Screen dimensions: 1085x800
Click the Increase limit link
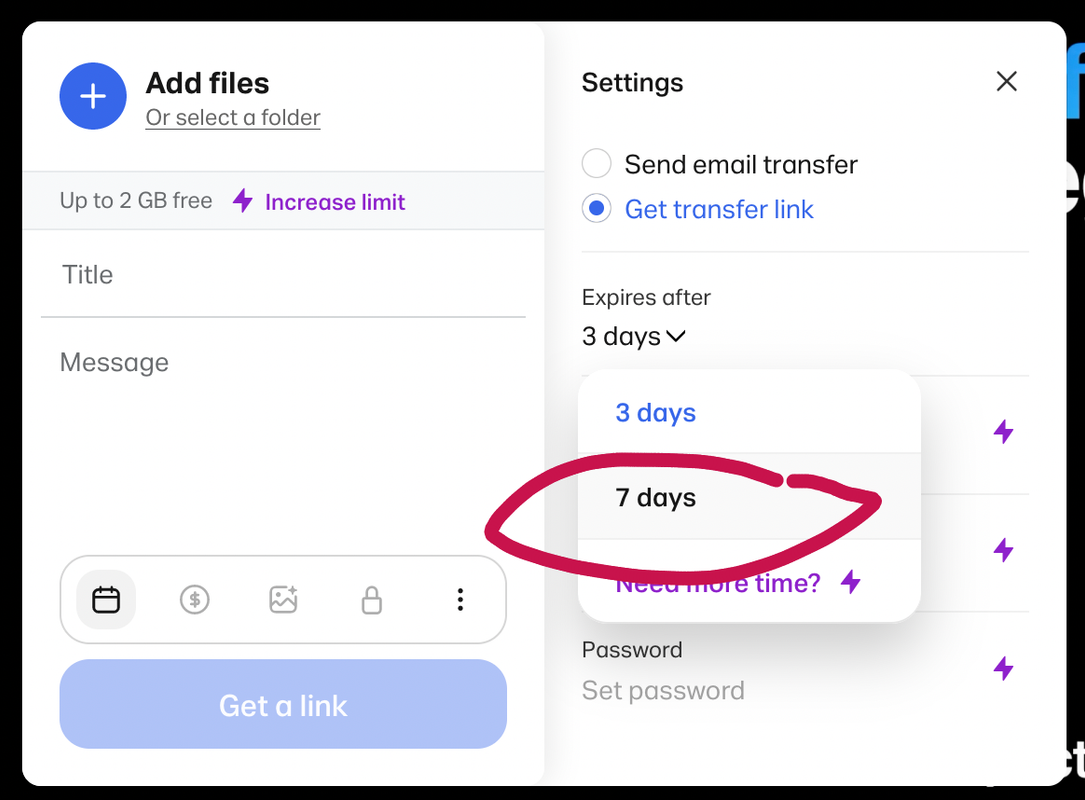point(335,202)
